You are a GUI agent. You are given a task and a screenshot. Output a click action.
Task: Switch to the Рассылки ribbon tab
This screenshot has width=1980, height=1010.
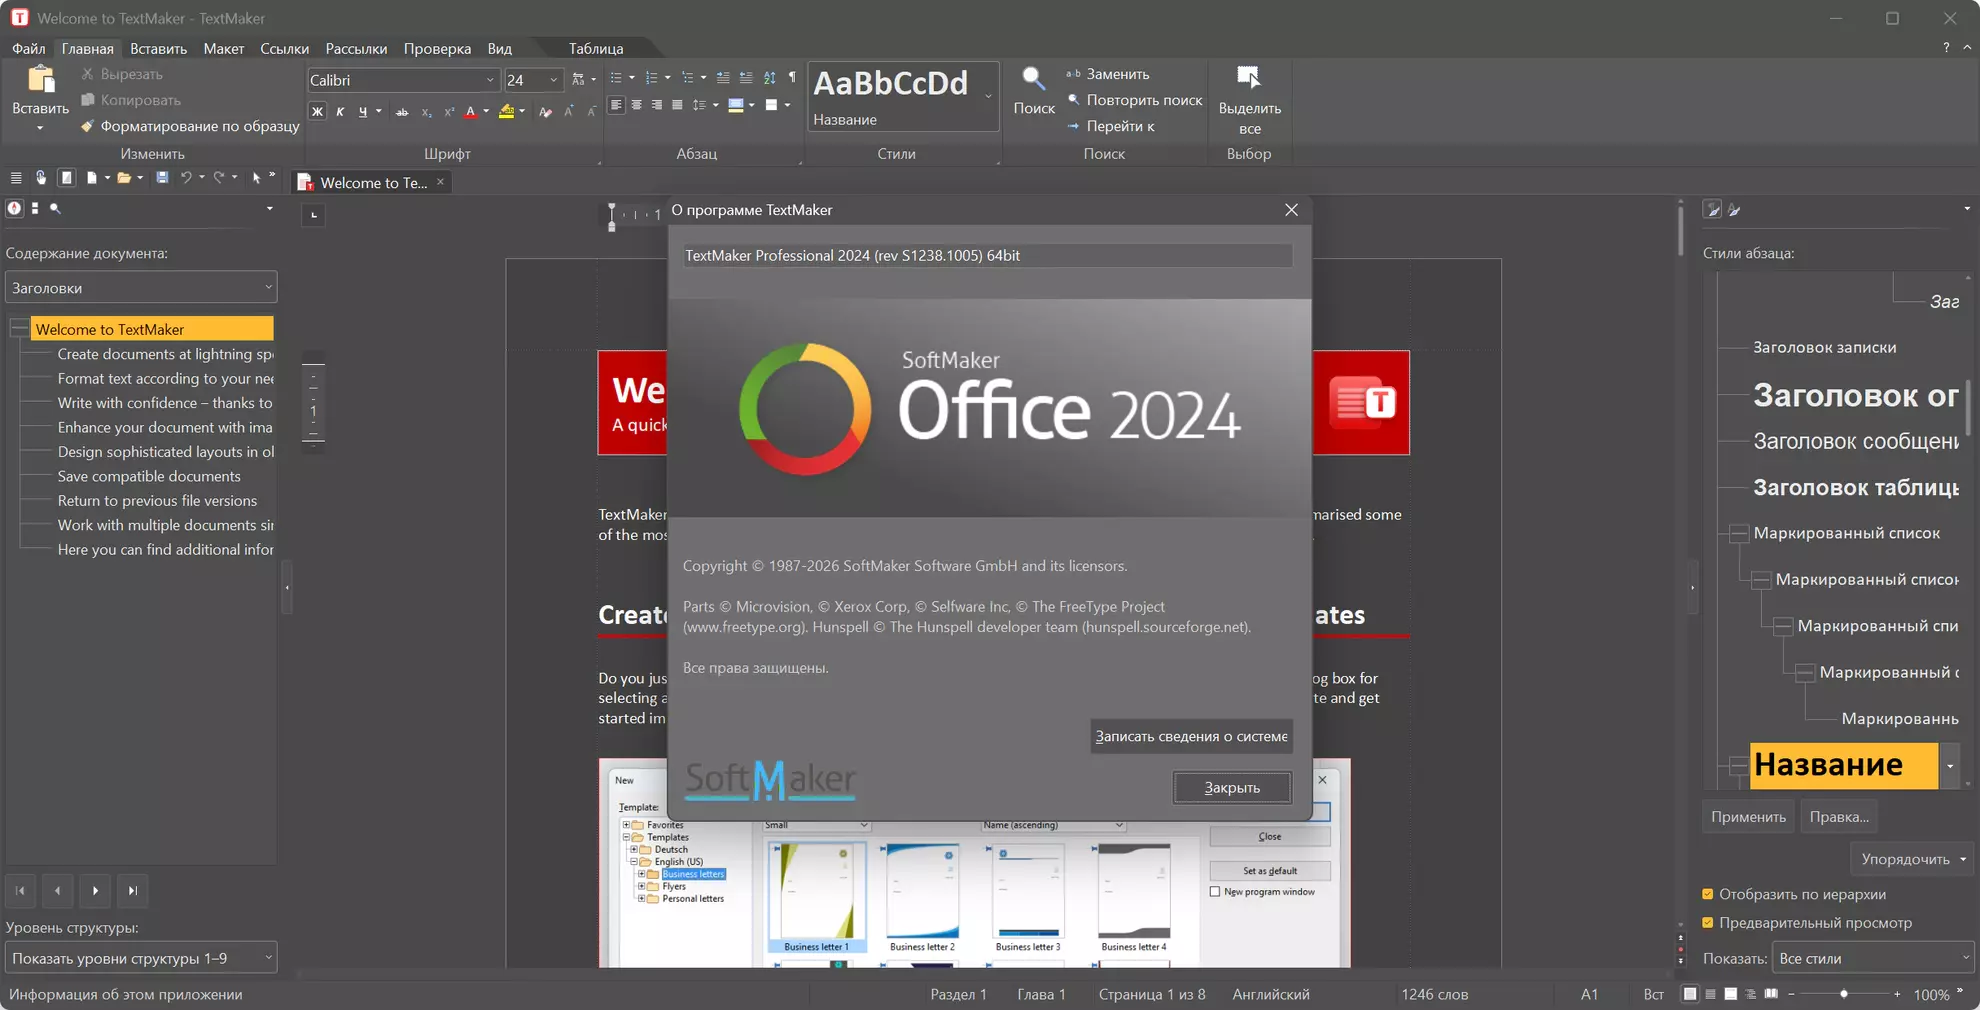(x=356, y=48)
